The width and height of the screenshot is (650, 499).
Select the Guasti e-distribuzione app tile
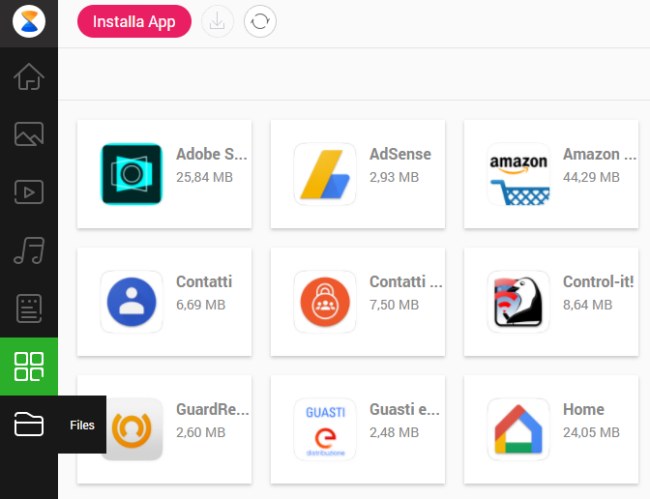[x=358, y=429]
